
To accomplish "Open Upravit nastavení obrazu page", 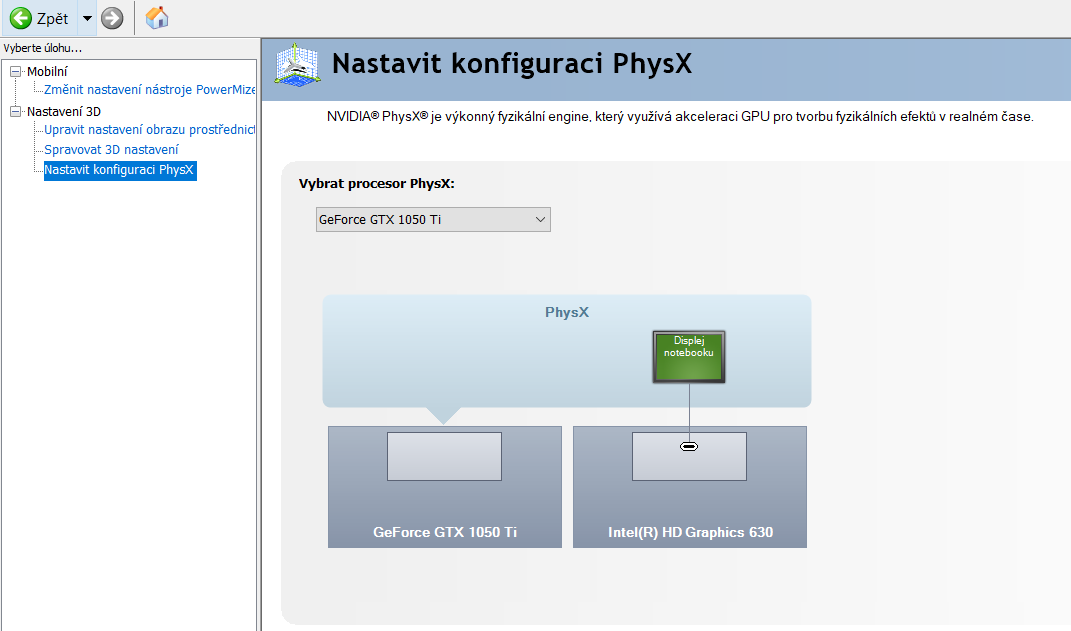I will (x=149, y=130).
